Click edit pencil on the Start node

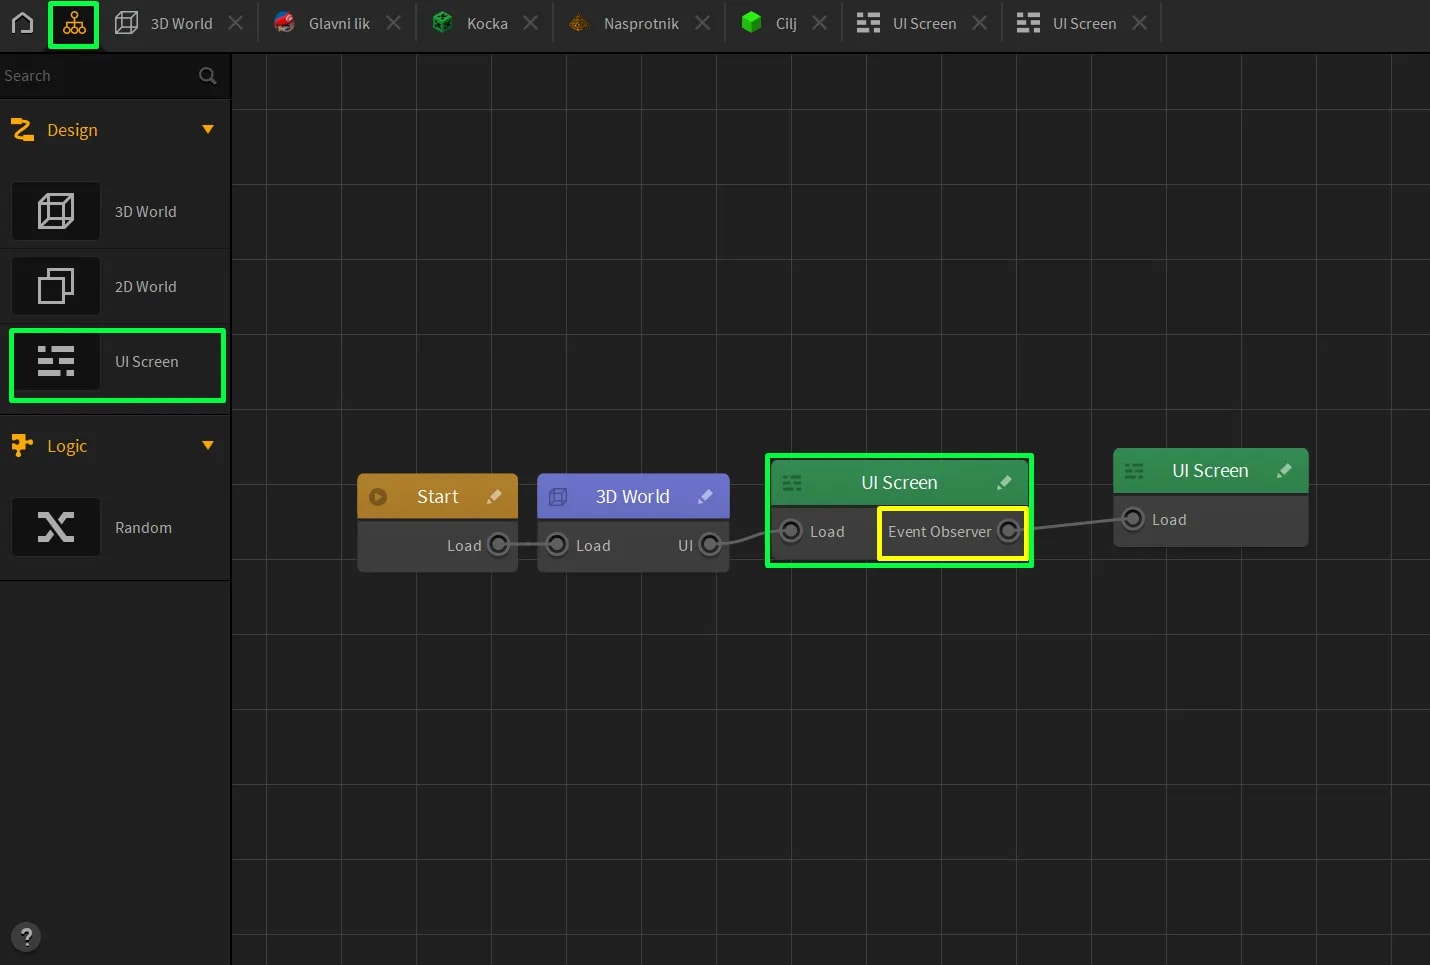tap(494, 497)
